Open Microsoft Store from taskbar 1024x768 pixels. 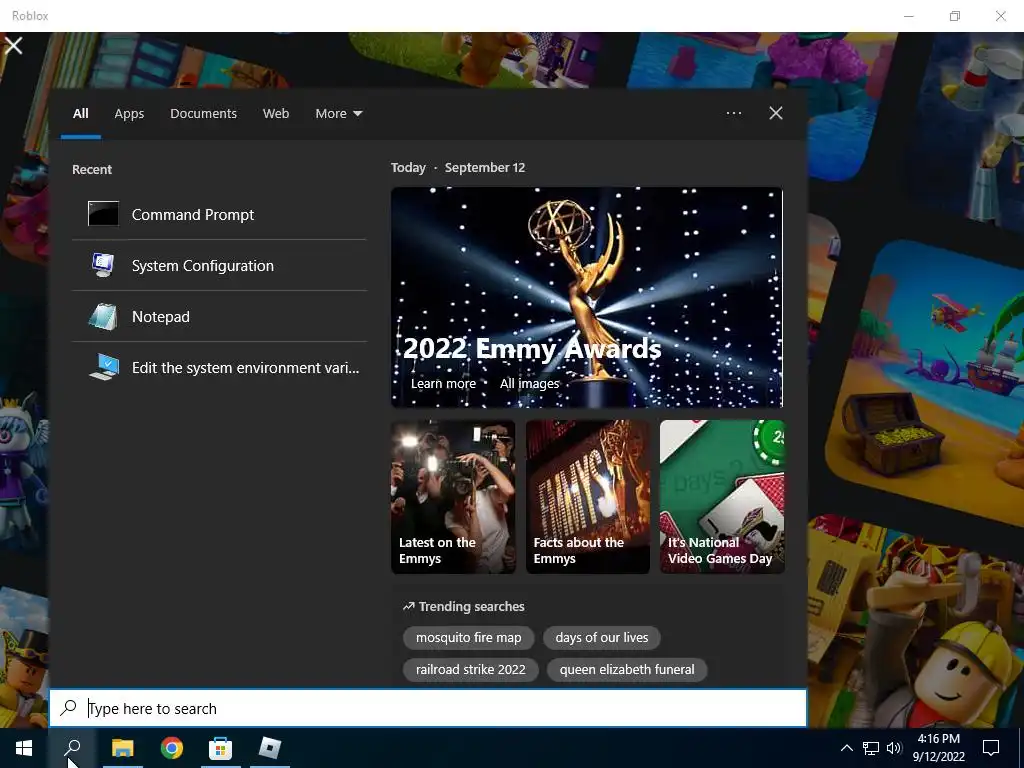220,748
